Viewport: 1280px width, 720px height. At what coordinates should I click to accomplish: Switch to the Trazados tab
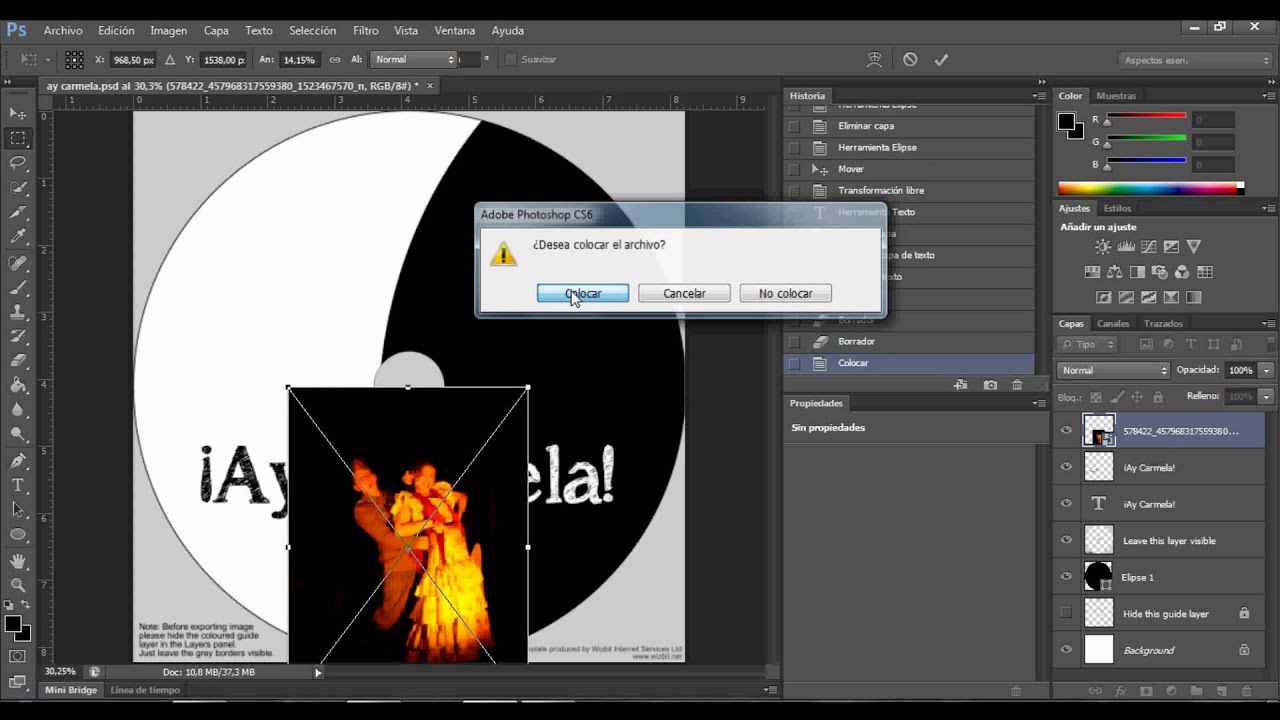pos(1163,323)
